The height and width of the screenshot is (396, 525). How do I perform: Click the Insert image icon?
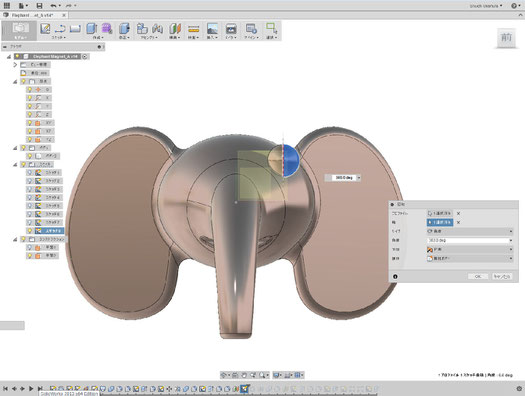click(x=212, y=28)
